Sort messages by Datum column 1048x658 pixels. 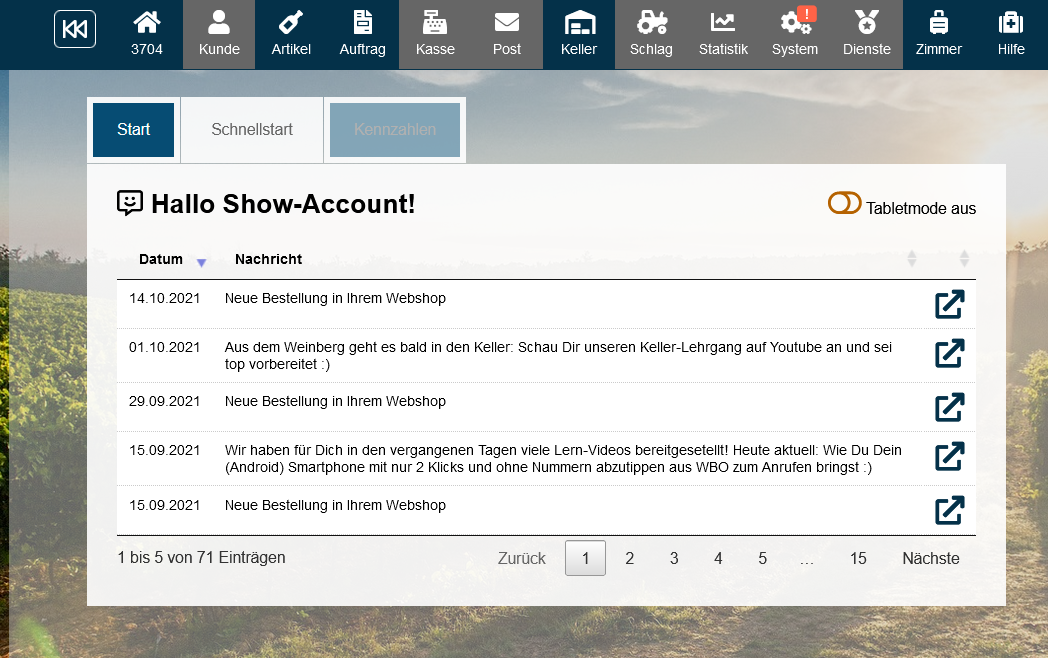(x=161, y=260)
